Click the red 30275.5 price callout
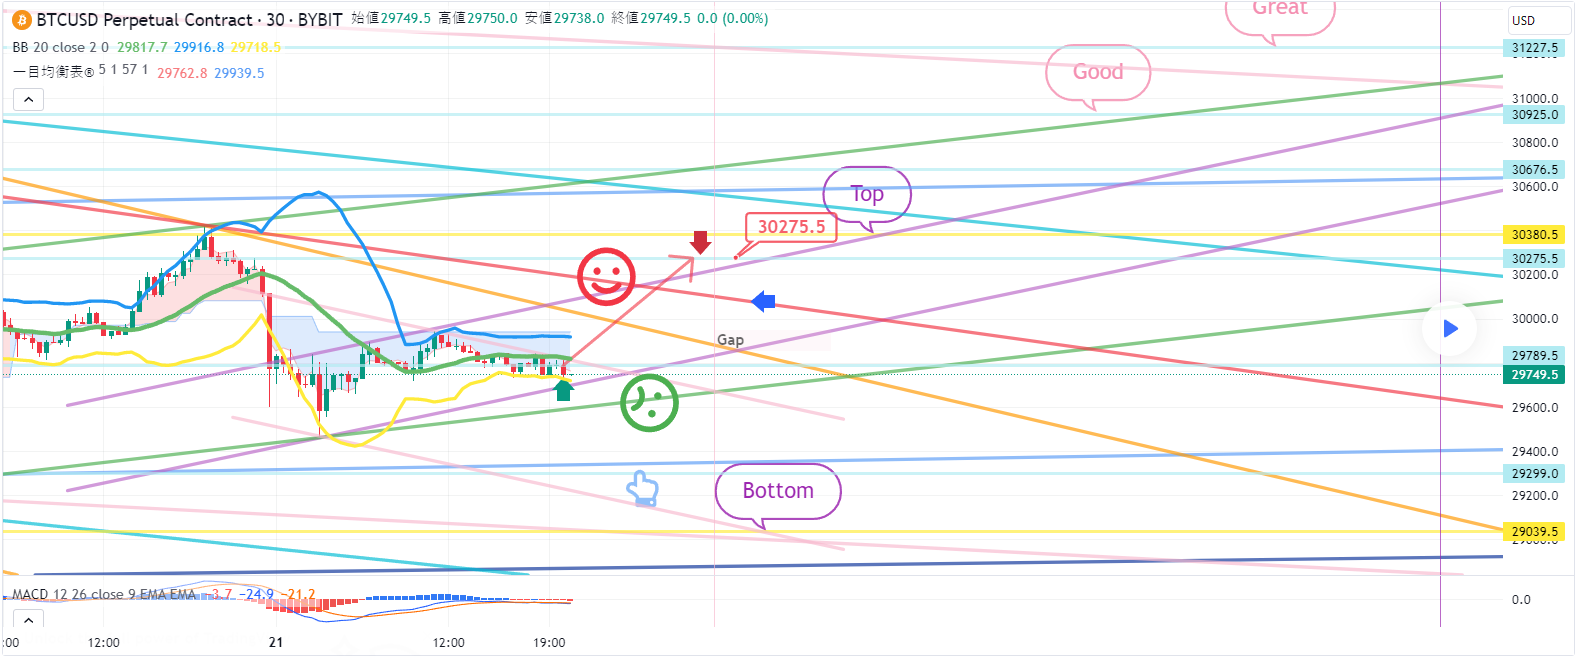The width and height of the screenshot is (1575, 656). click(x=791, y=227)
